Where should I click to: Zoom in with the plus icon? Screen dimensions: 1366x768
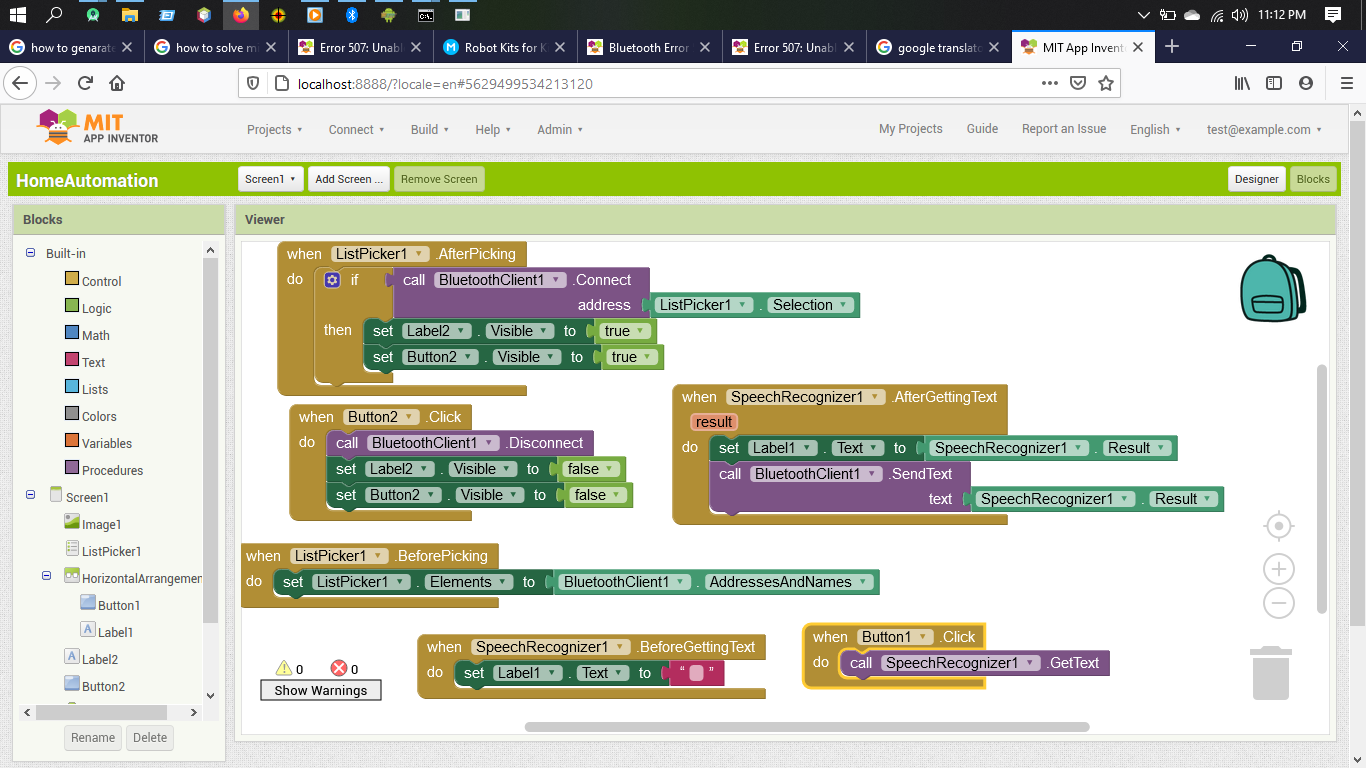[x=1278, y=570]
